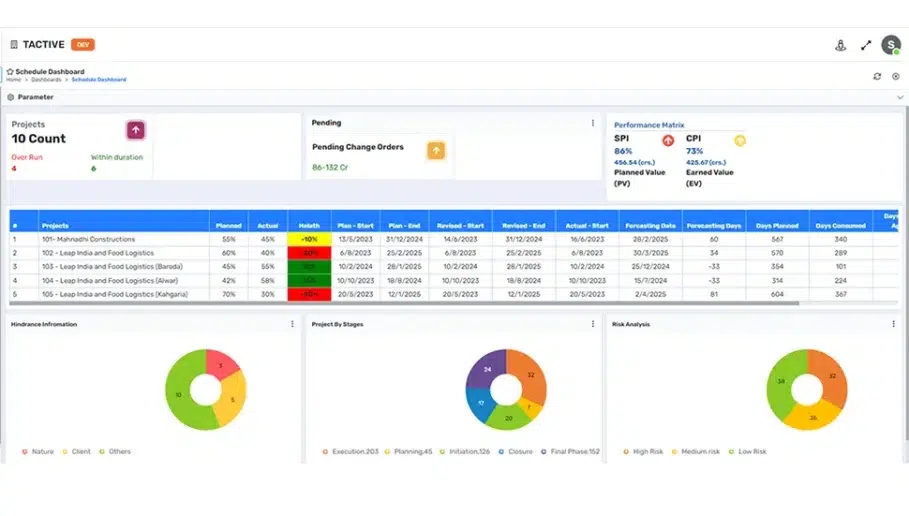909x516 pixels.
Task: Toggle Nature legend in Hindrance chart
Action: point(37,452)
